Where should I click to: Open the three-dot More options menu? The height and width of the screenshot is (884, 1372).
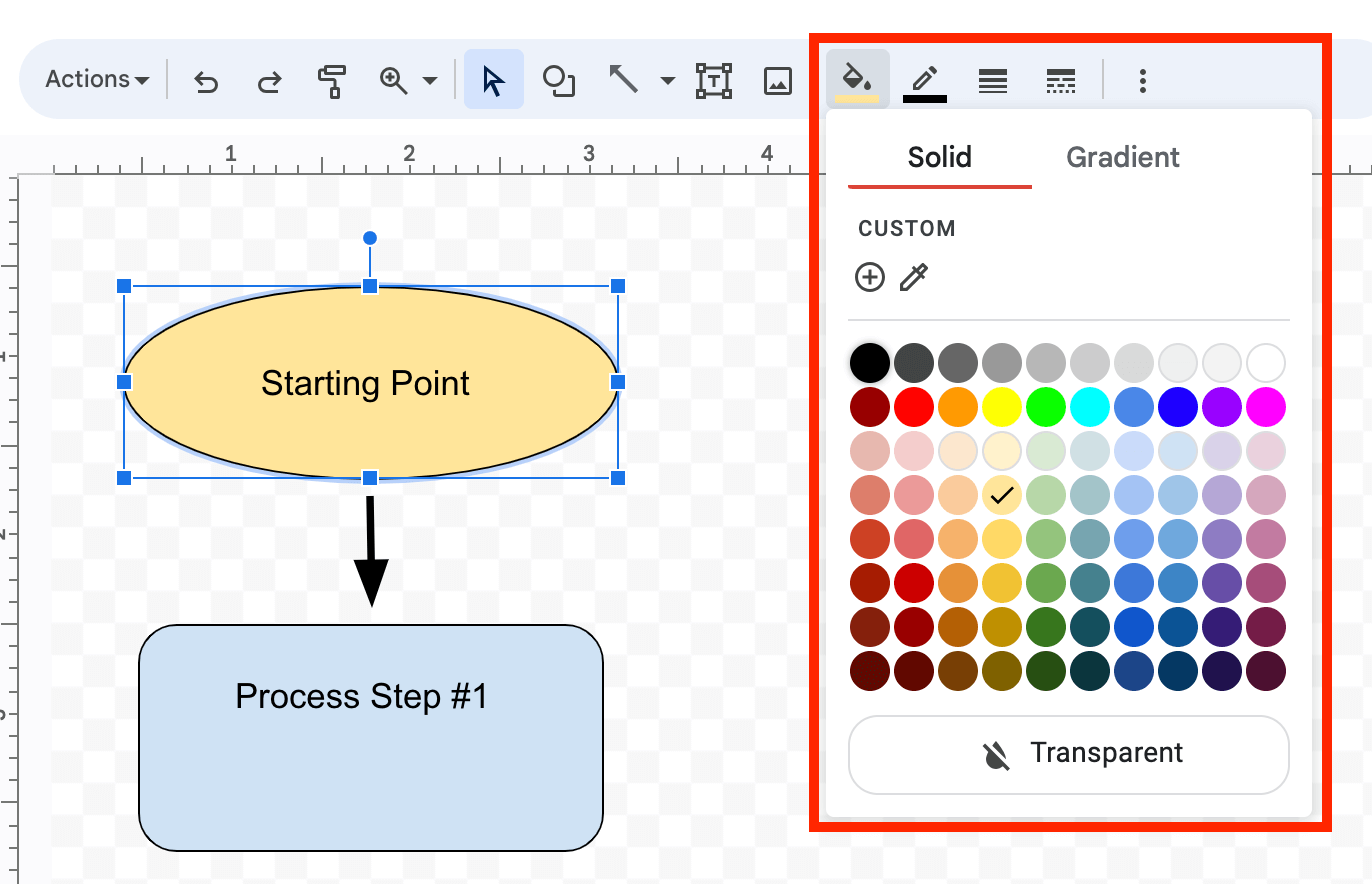pyautogui.click(x=1143, y=80)
